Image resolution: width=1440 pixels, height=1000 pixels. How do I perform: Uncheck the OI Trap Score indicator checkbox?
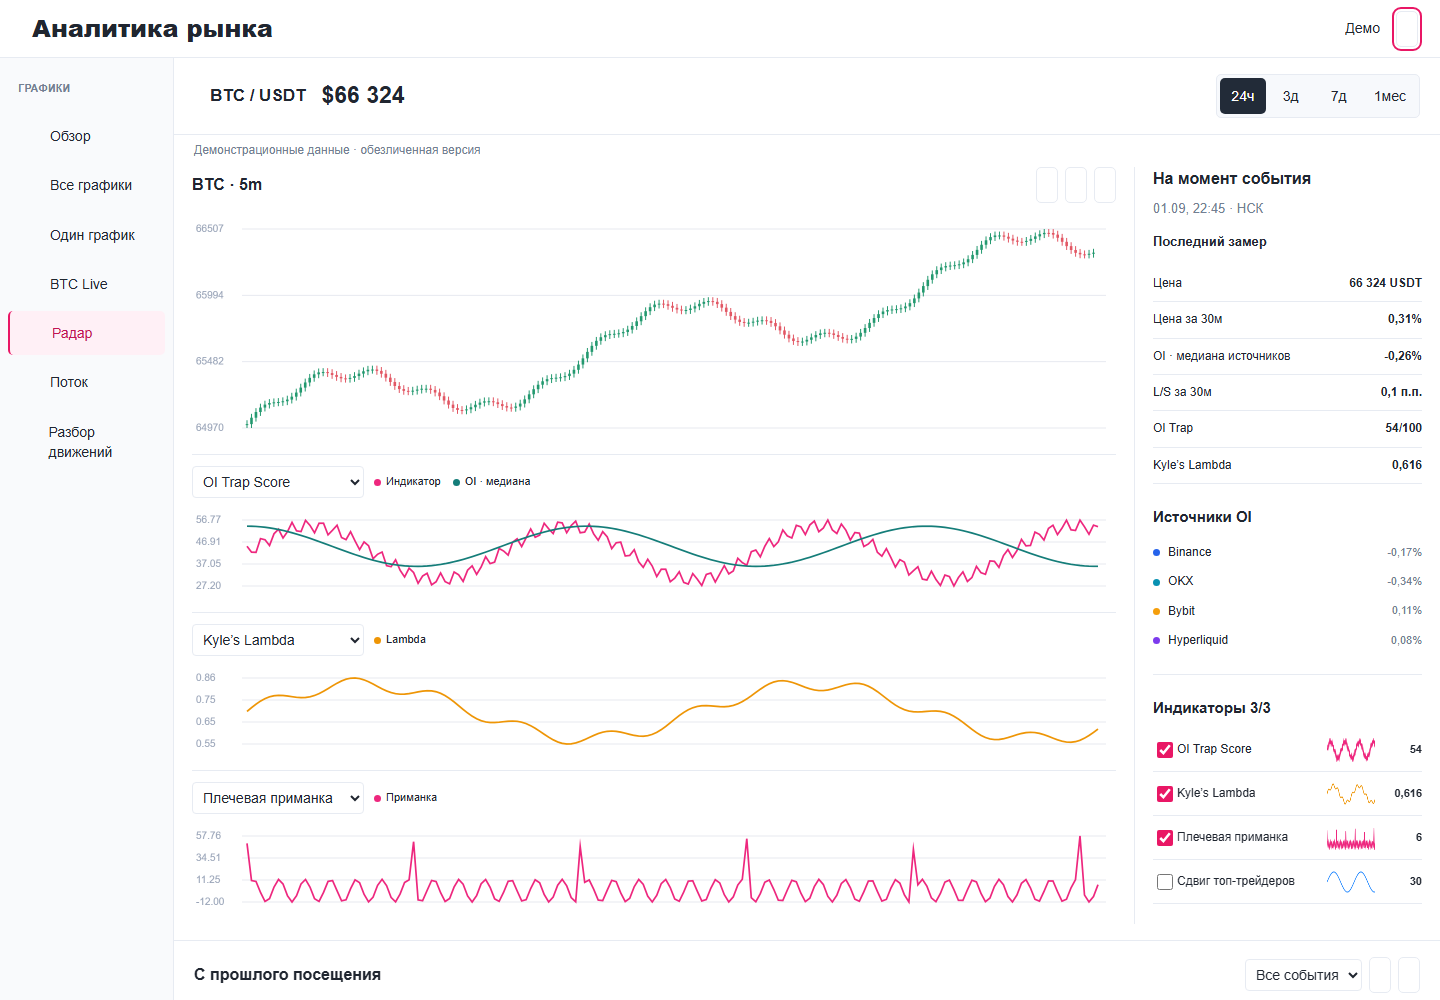point(1165,750)
